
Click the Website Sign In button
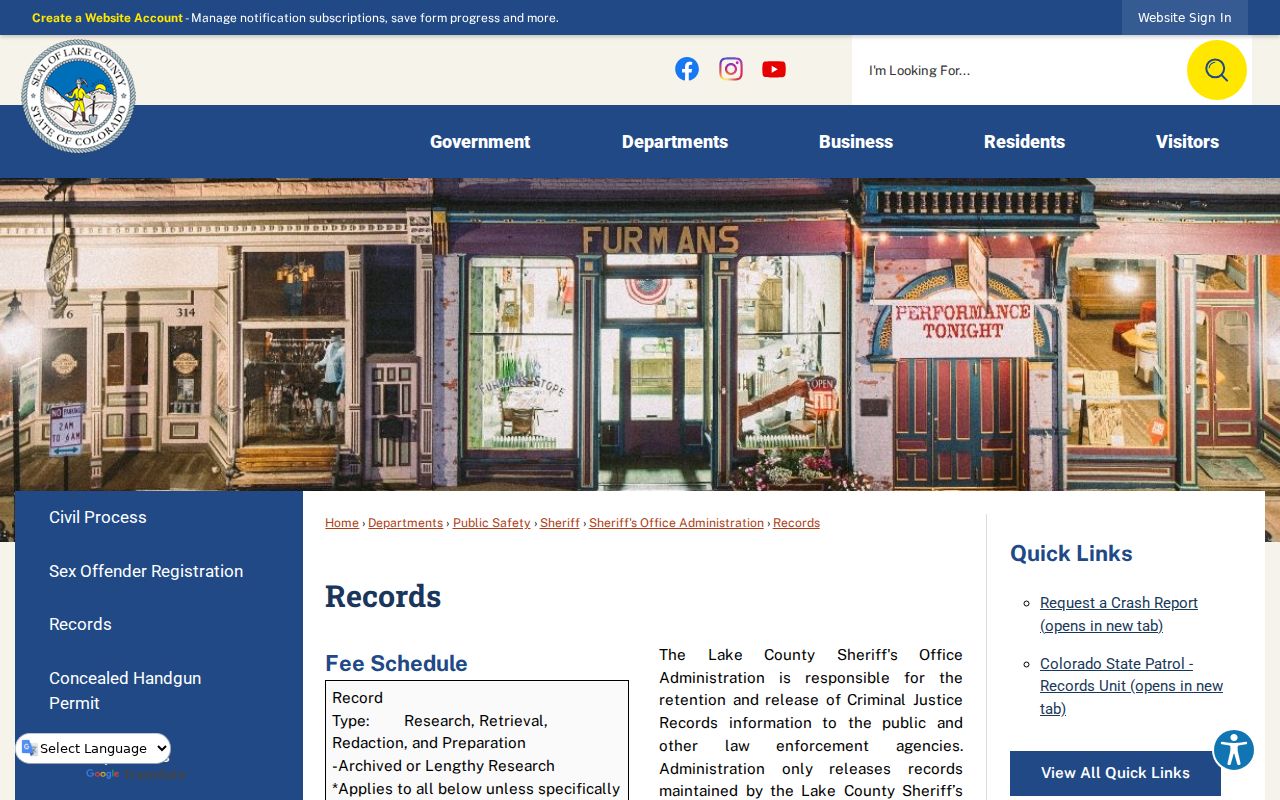[1184, 18]
